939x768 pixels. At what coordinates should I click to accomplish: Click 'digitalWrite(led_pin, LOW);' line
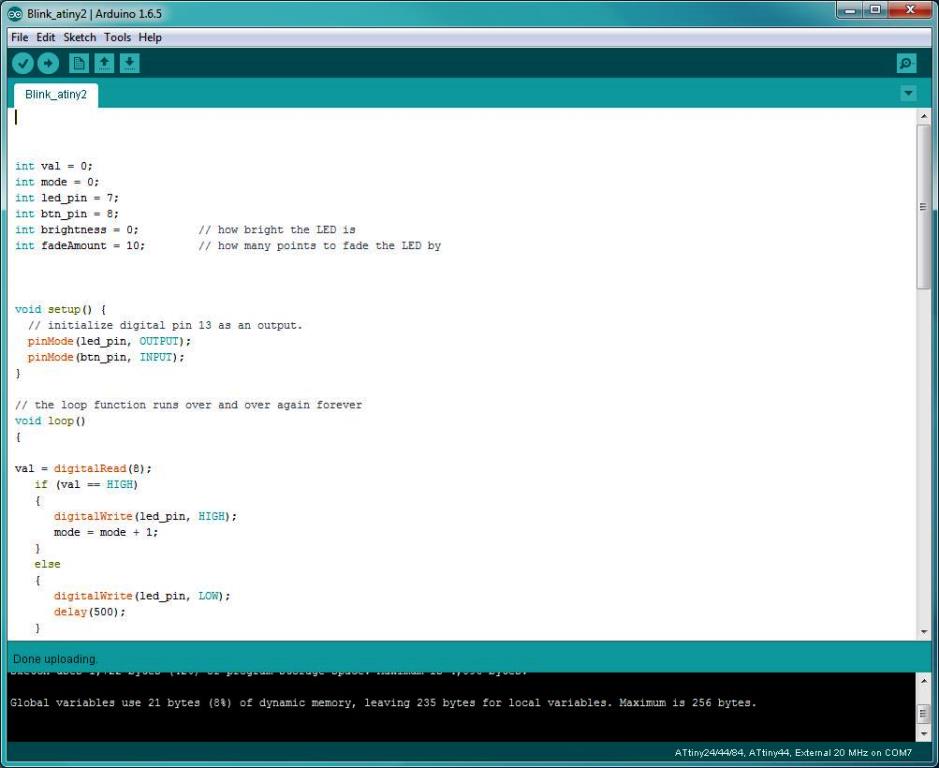click(x=142, y=596)
